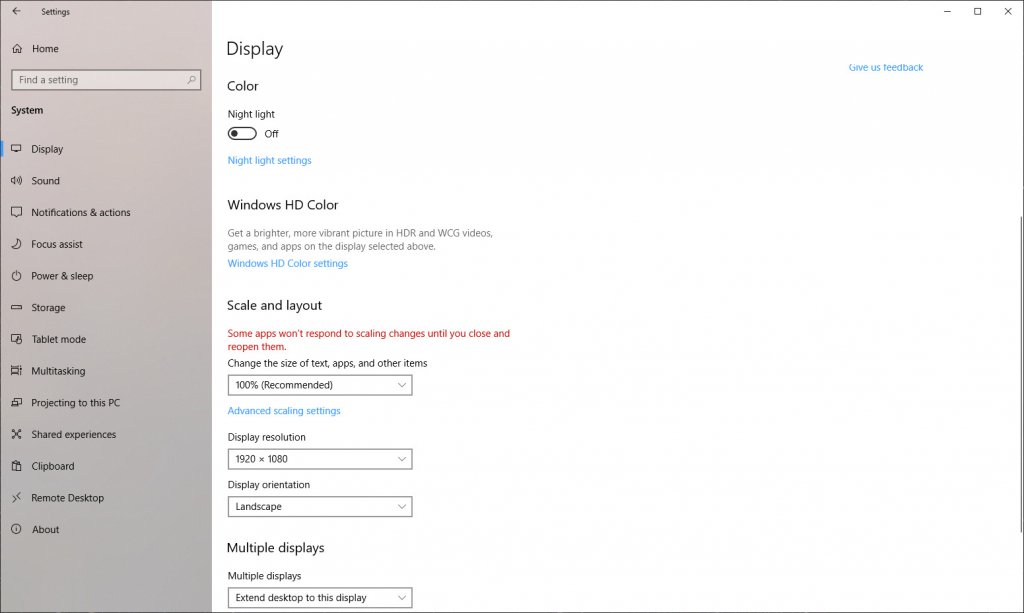Go back using the back arrow icon
Screen dimensions: 1024x613
coord(16,11)
